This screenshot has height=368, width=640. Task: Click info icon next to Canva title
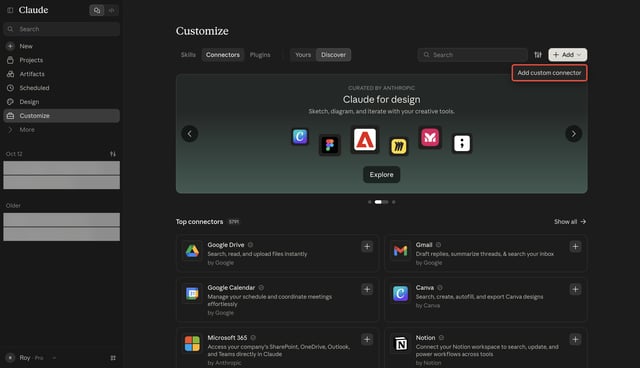point(440,288)
